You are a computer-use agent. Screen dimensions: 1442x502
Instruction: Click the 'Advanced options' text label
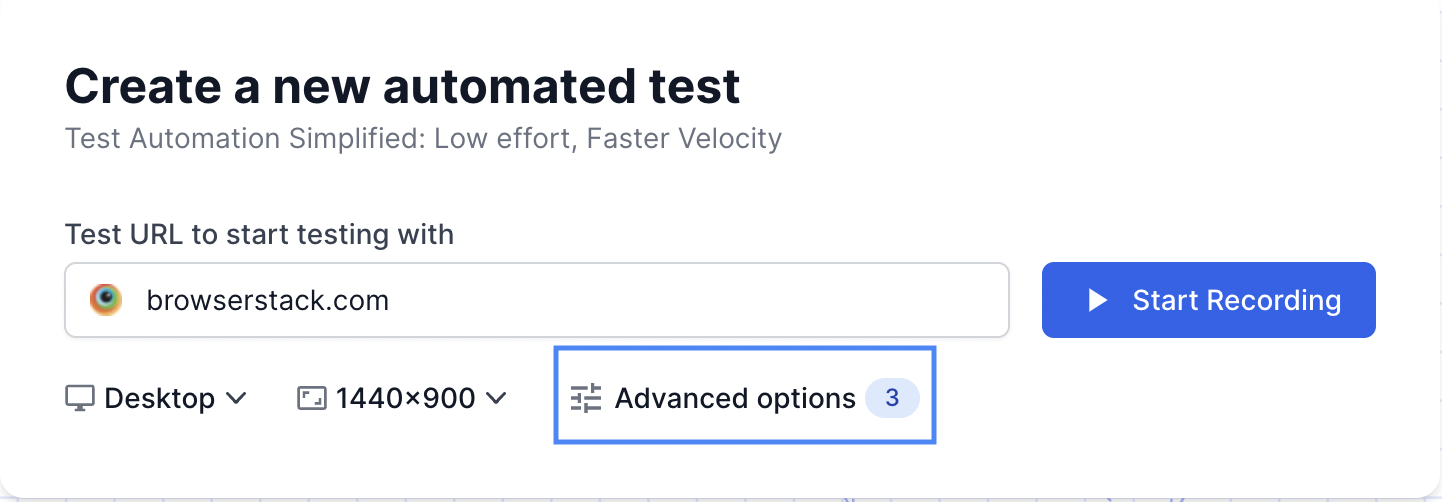(735, 398)
